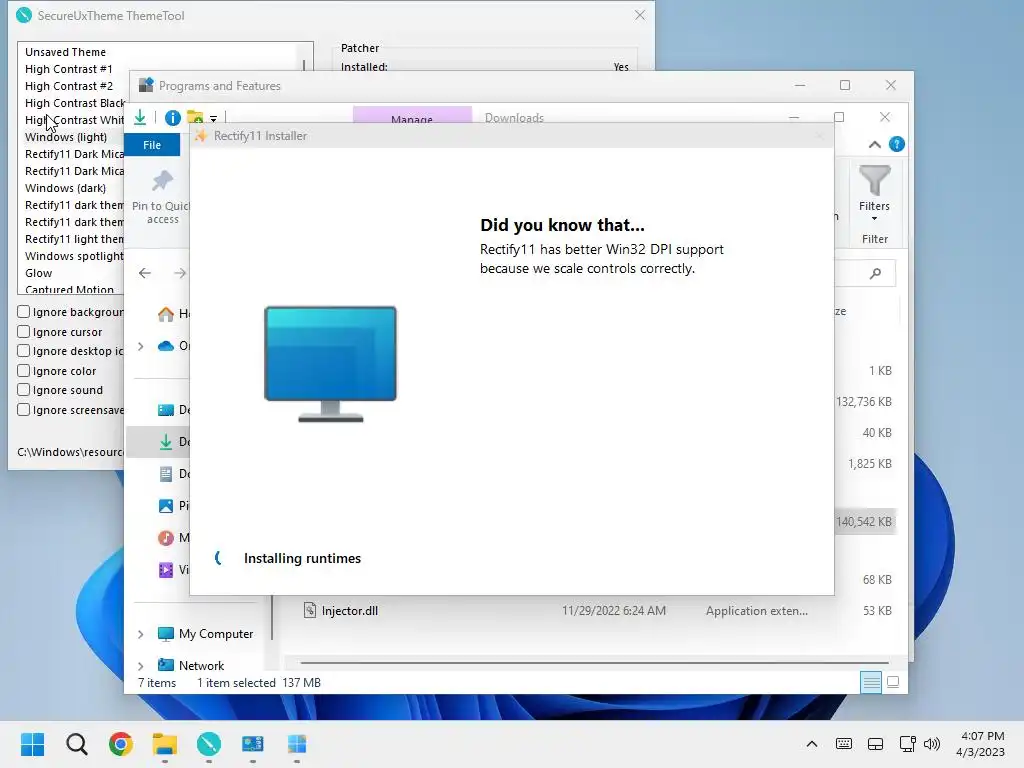Viewport: 1024px width, 768px height.
Task: Show hidden system tray icons
Action: pyautogui.click(x=812, y=744)
